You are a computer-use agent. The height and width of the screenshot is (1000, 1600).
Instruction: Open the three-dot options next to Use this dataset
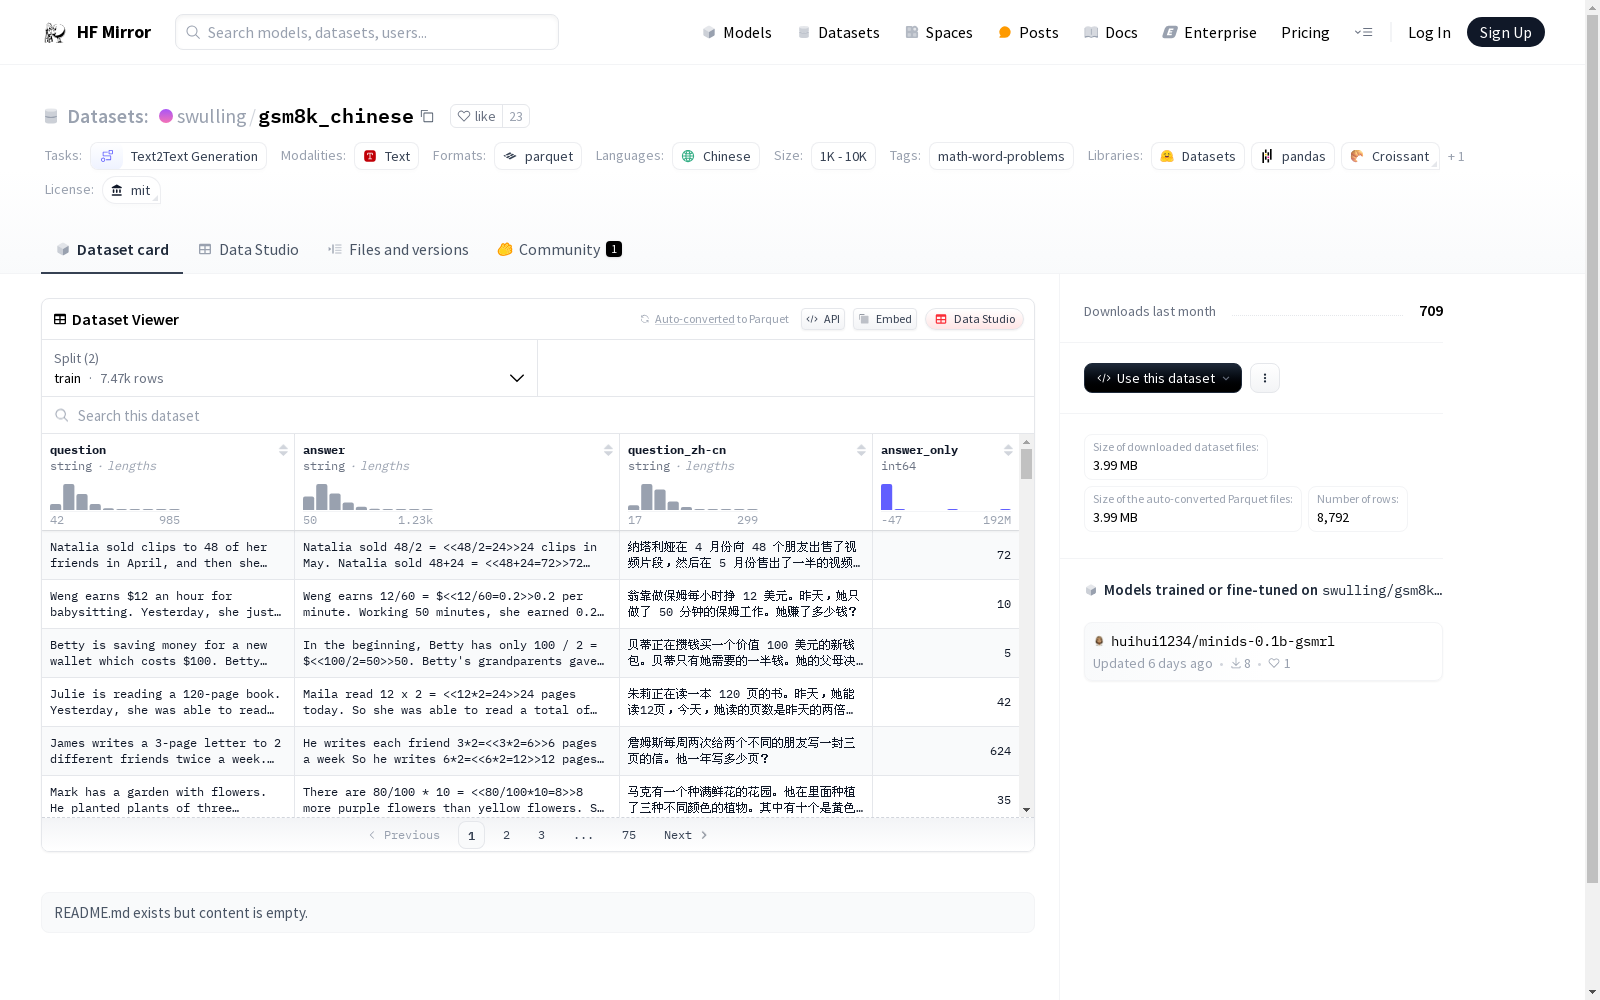pyautogui.click(x=1265, y=378)
